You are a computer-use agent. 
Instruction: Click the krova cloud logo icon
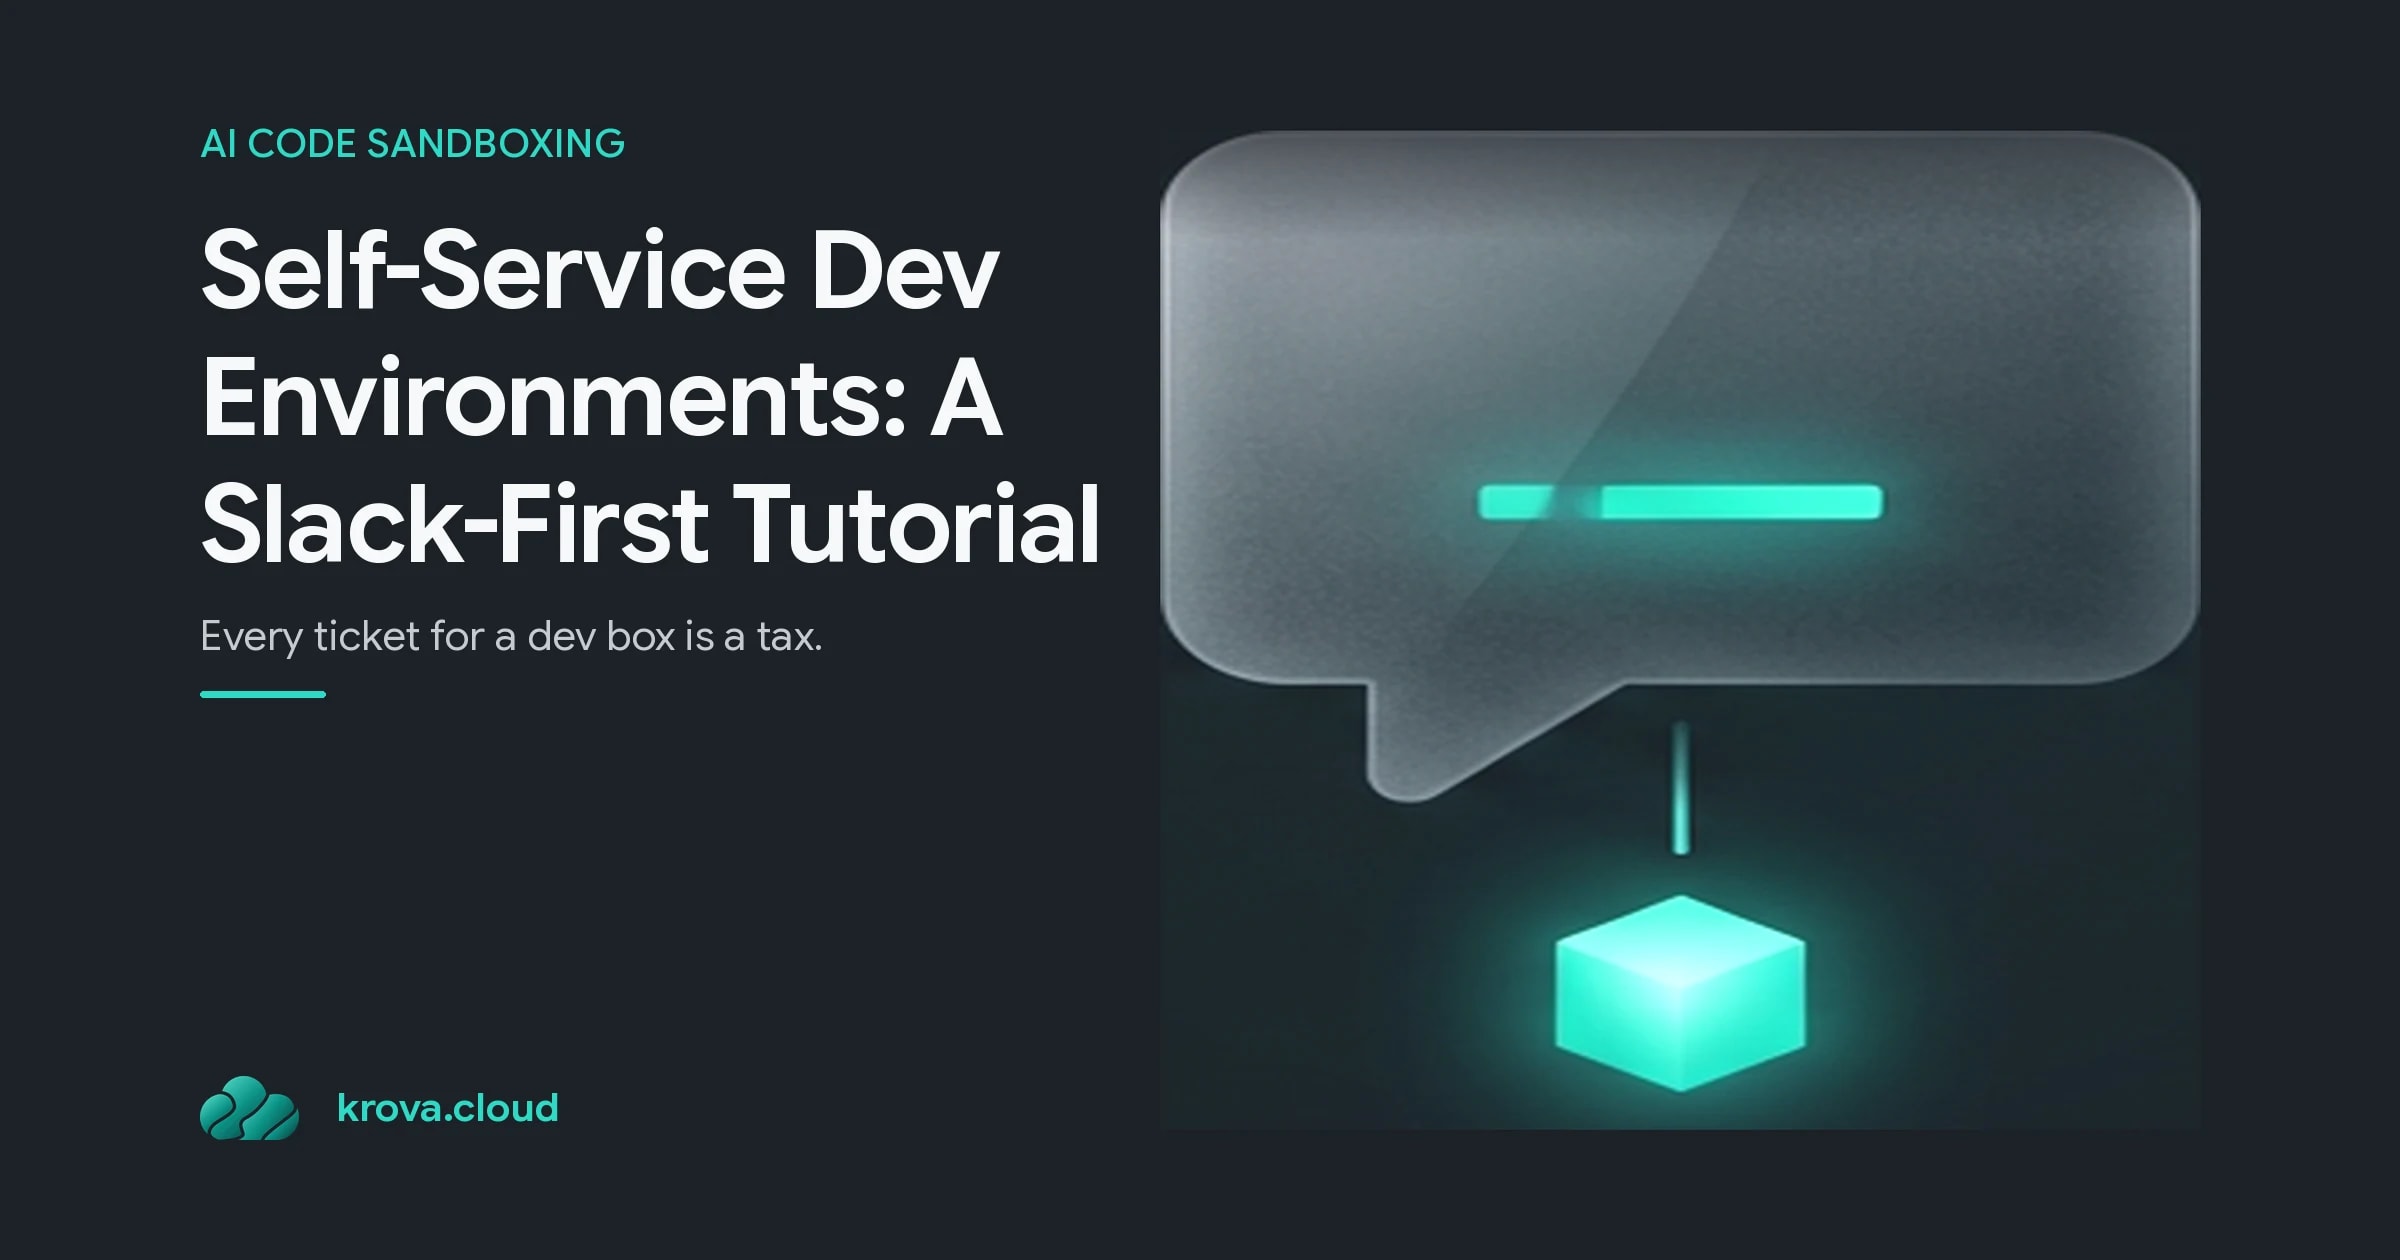(x=249, y=1108)
